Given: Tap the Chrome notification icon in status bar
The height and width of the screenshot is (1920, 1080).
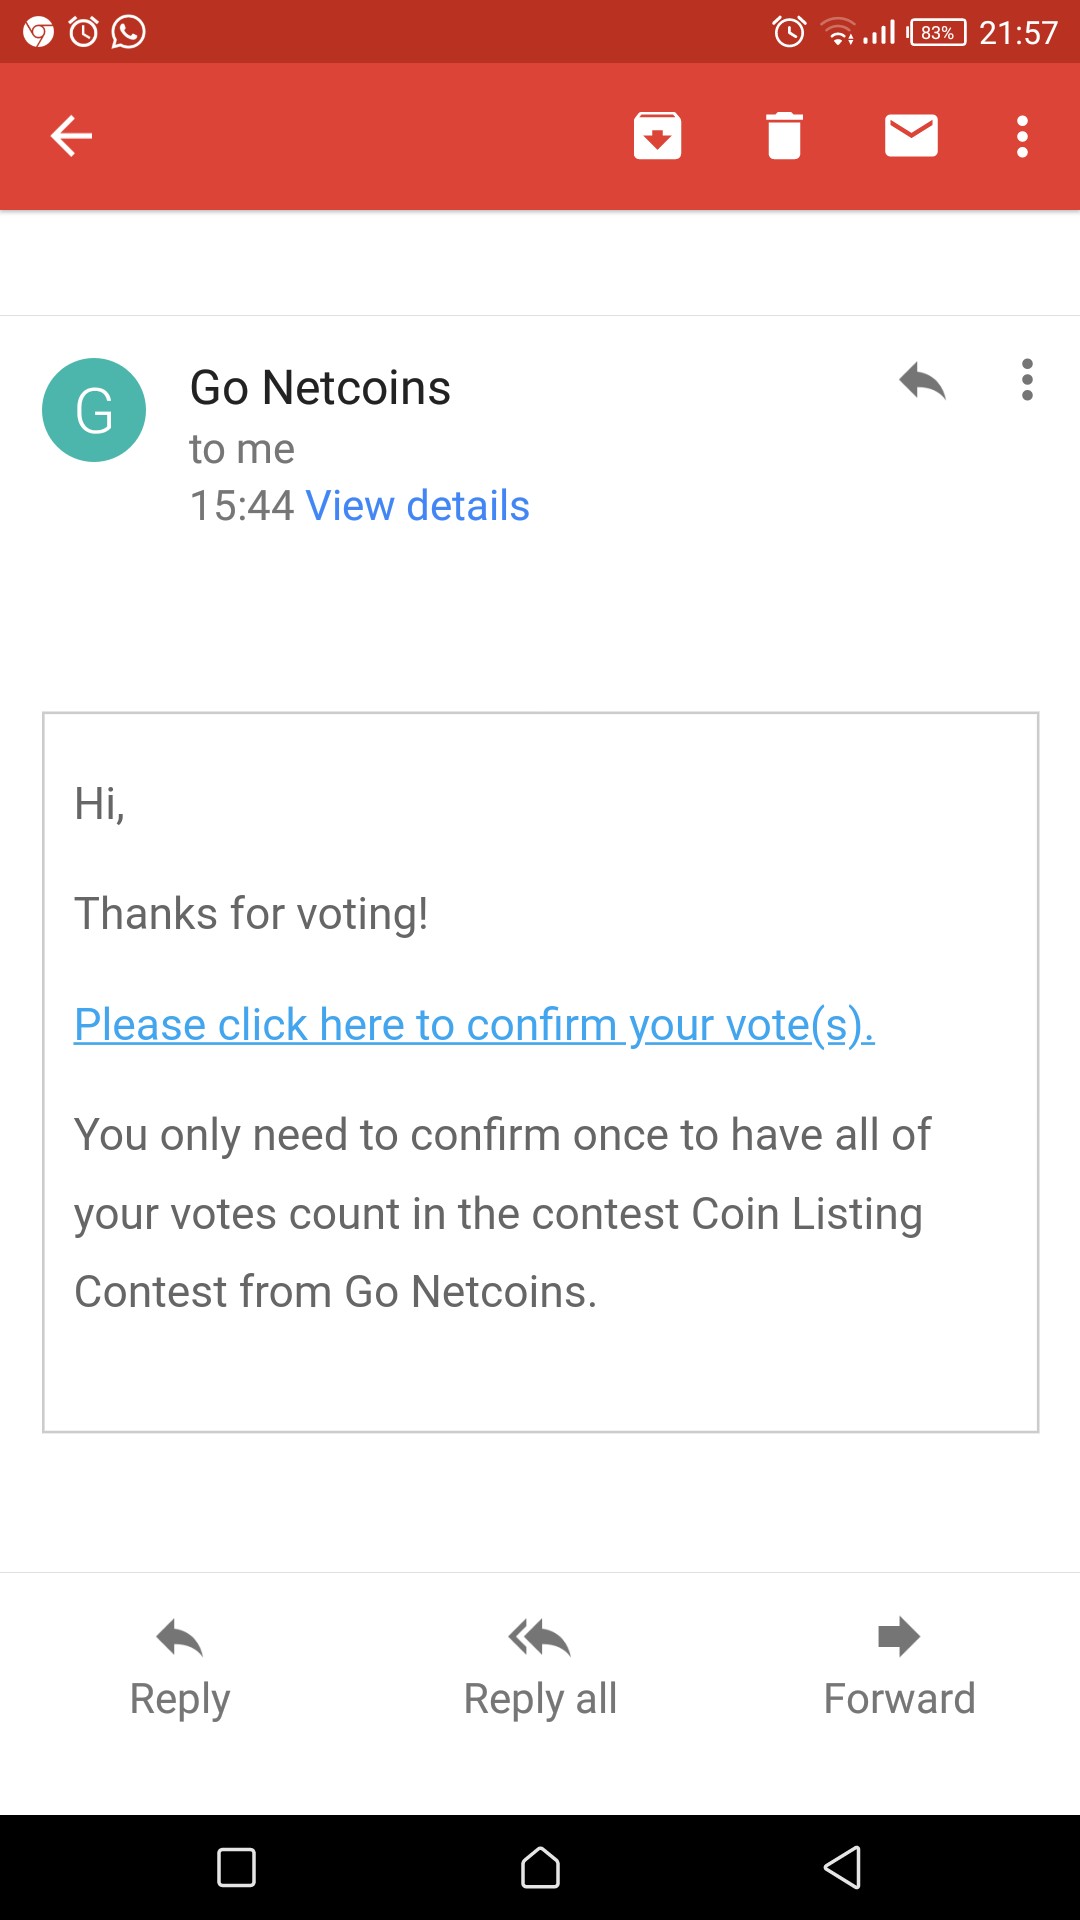Looking at the screenshot, I should click(x=38, y=32).
